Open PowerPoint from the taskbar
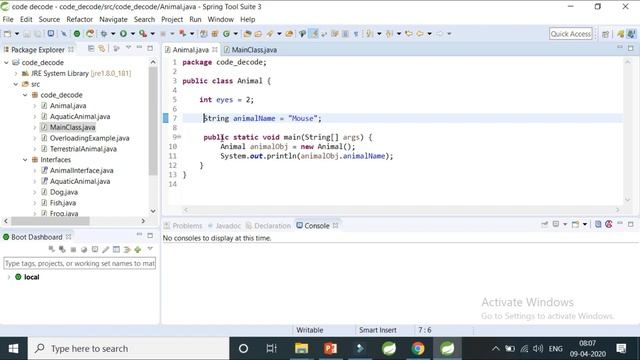The image size is (640, 360). coord(330,349)
